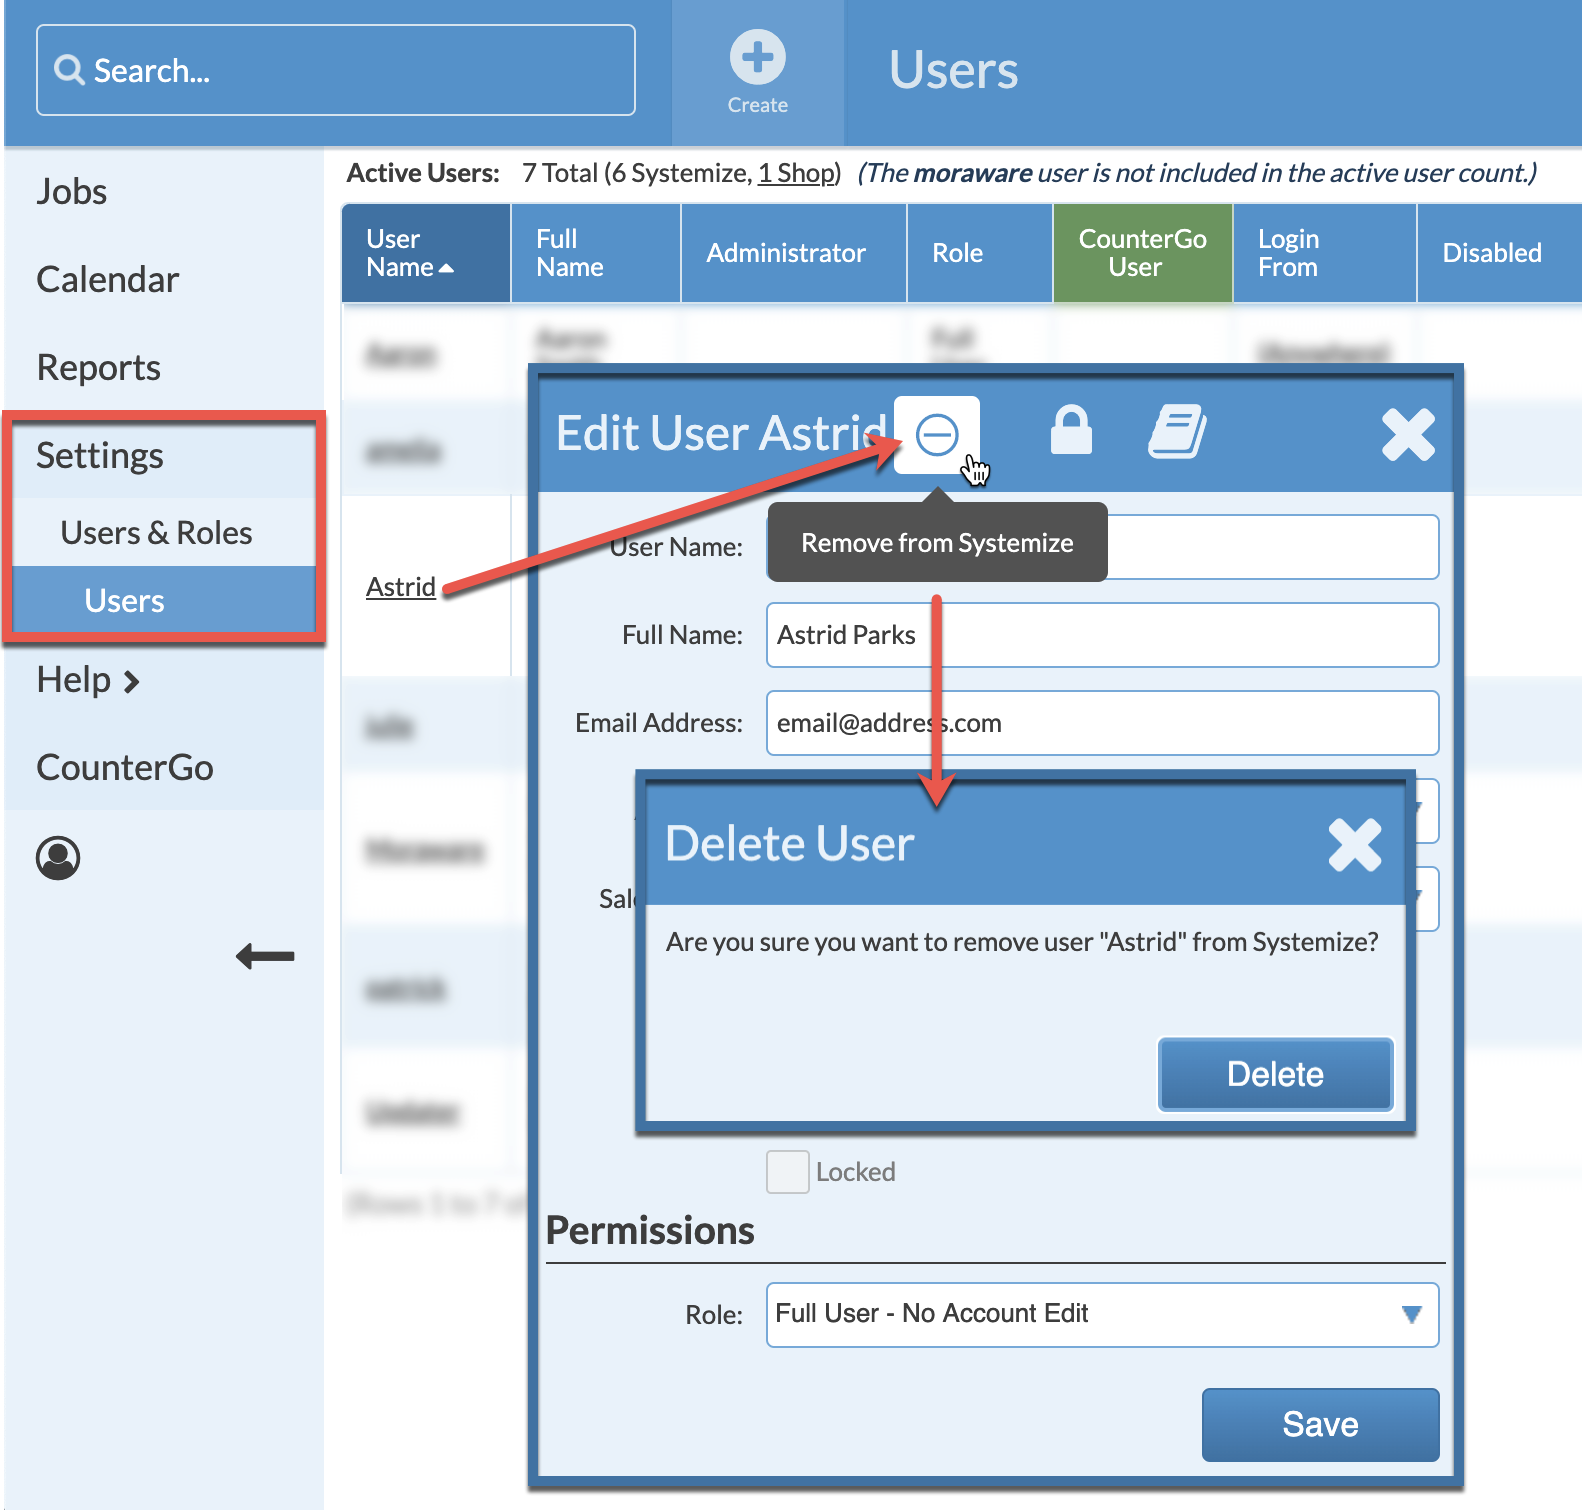The height and width of the screenshot is (1510, 1582).
Task: Click the Administrator column header
Action: [794, 253]
